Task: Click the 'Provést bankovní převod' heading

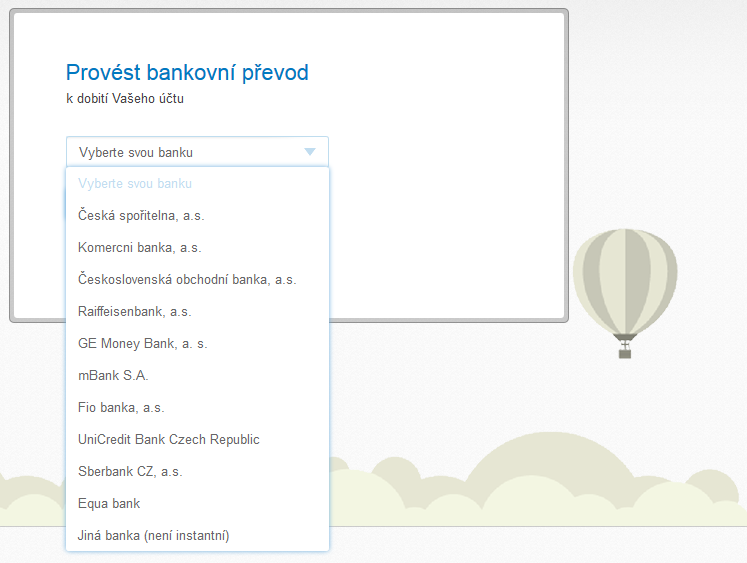Action: pos(187,73)
